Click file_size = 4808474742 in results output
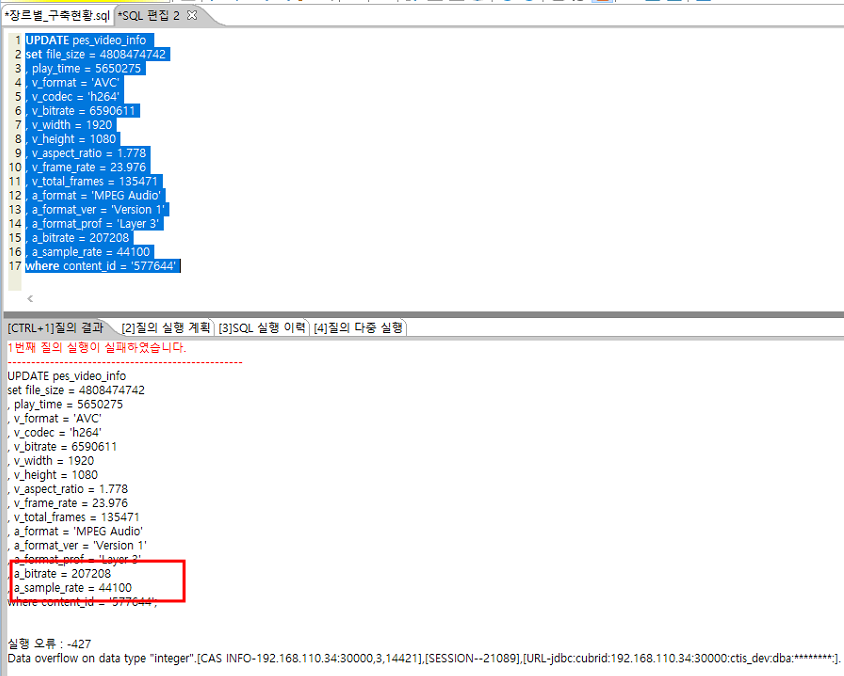Screen dimensions: 844x676 click(x=76, y=390)
